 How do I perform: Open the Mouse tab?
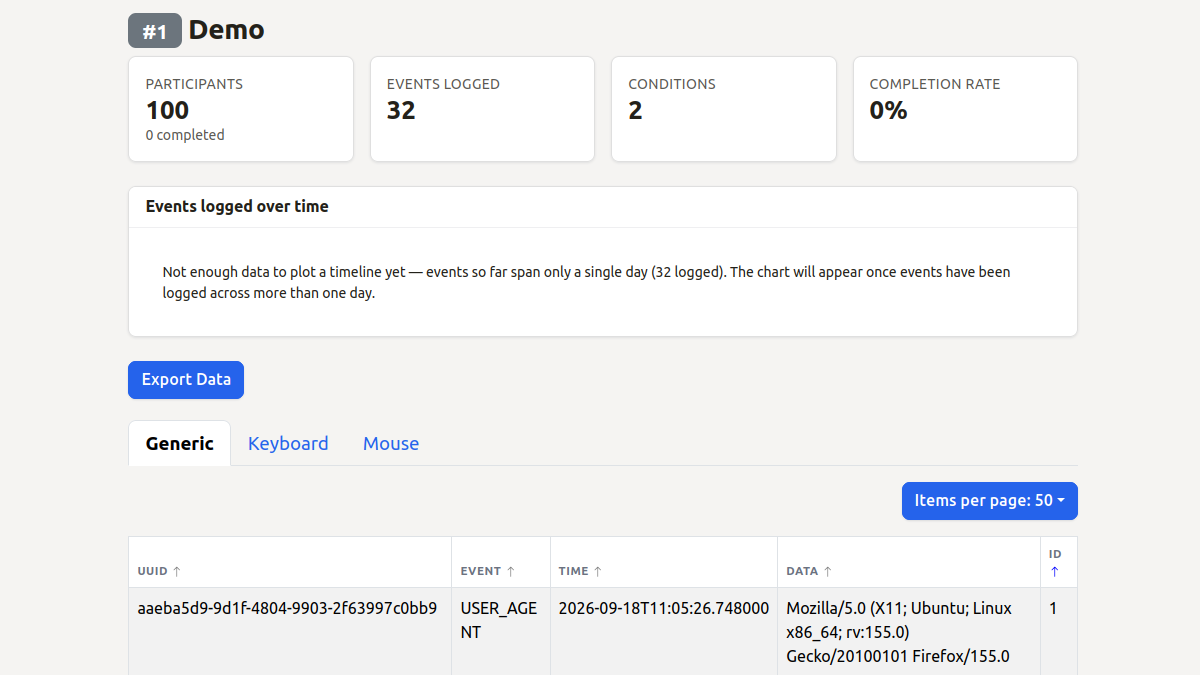(x=391, y=443)
